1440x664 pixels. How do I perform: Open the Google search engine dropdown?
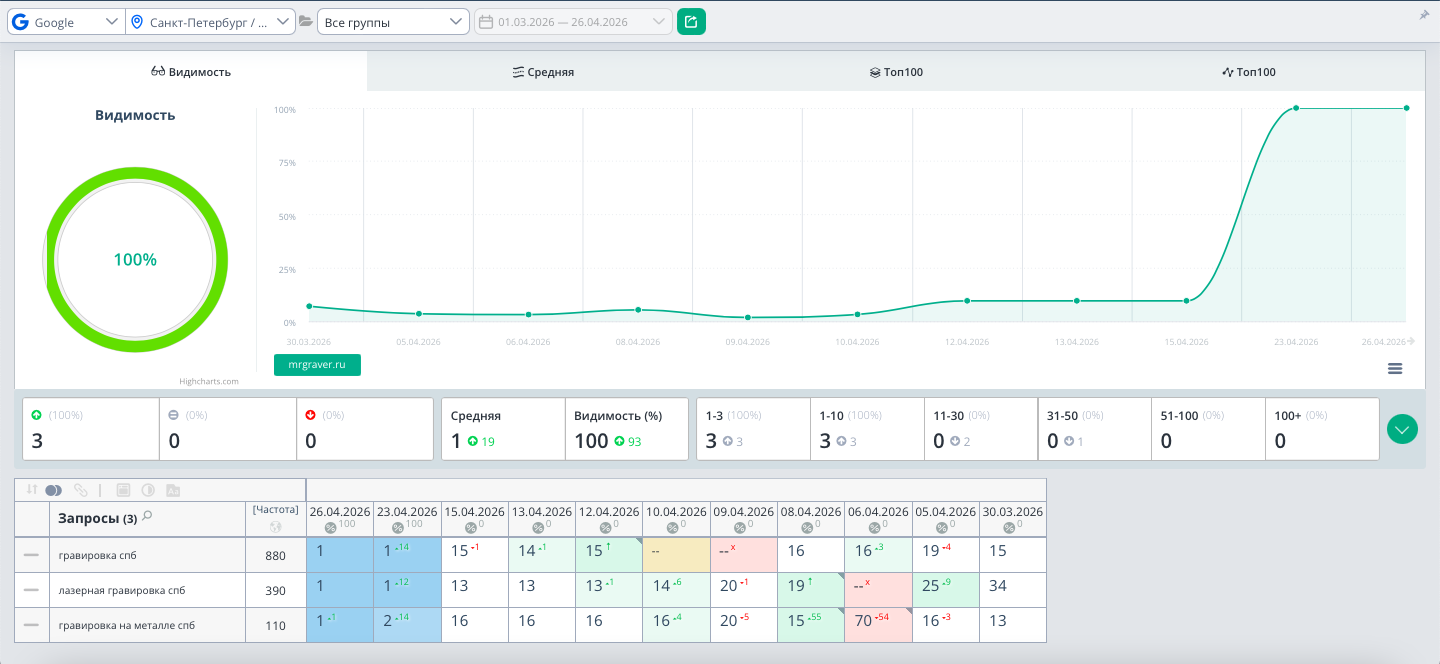pos(66,22)
